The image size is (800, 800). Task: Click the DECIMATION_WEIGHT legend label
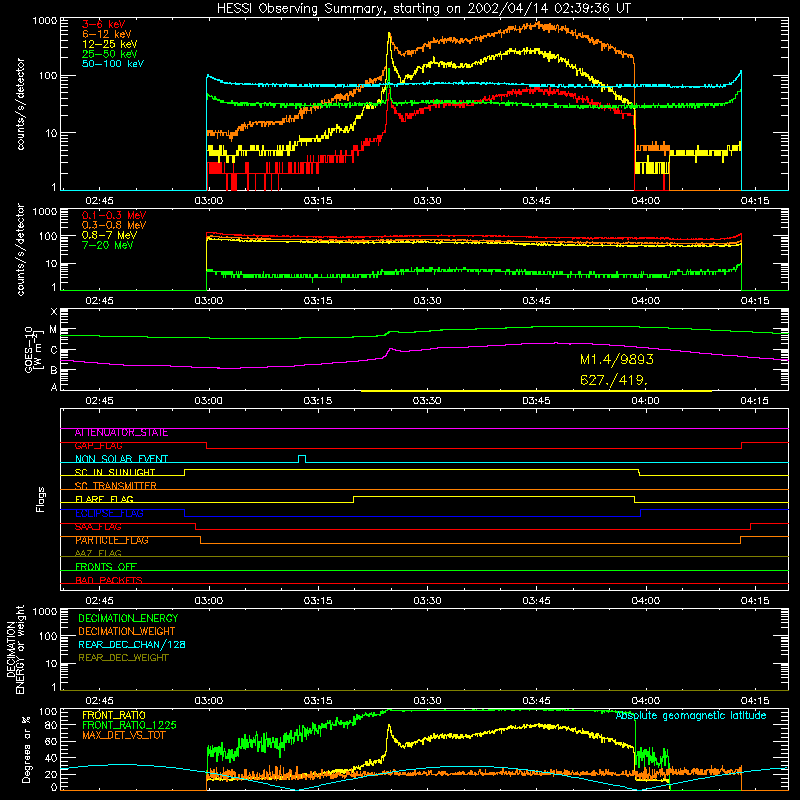127,631
